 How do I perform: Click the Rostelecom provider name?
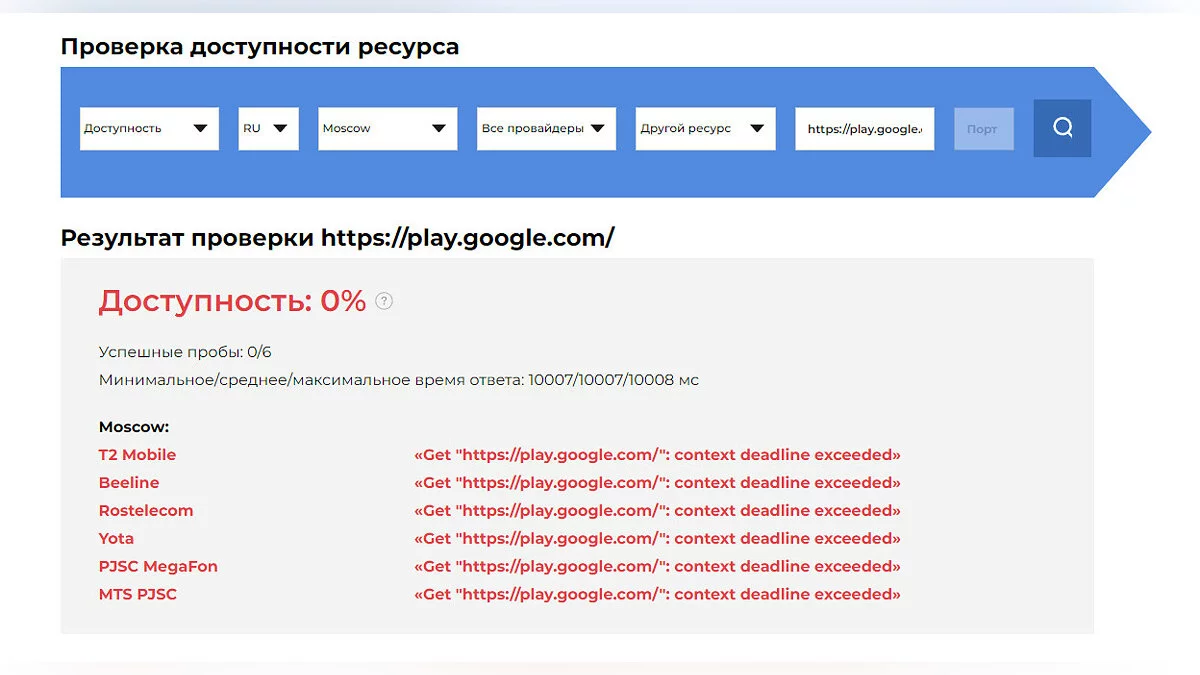tap(146, 511)
